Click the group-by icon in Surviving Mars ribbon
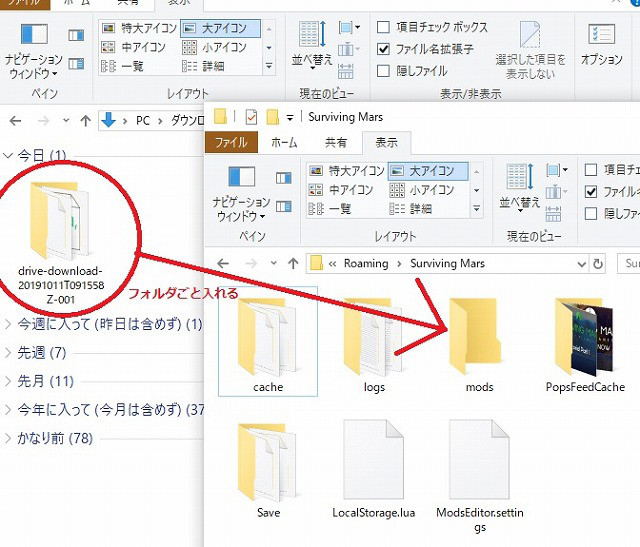Screen dimensions: 640x547 pos(556,169)
